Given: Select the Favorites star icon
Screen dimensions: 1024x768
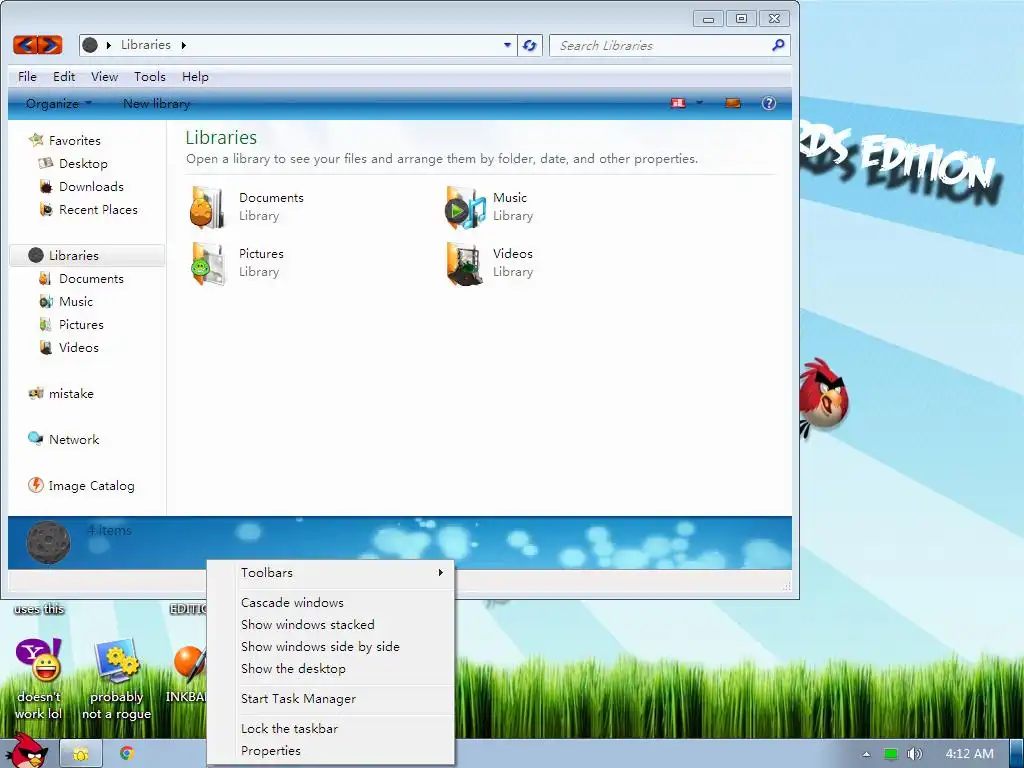Looking at the screenshot, I should point(36,140).
